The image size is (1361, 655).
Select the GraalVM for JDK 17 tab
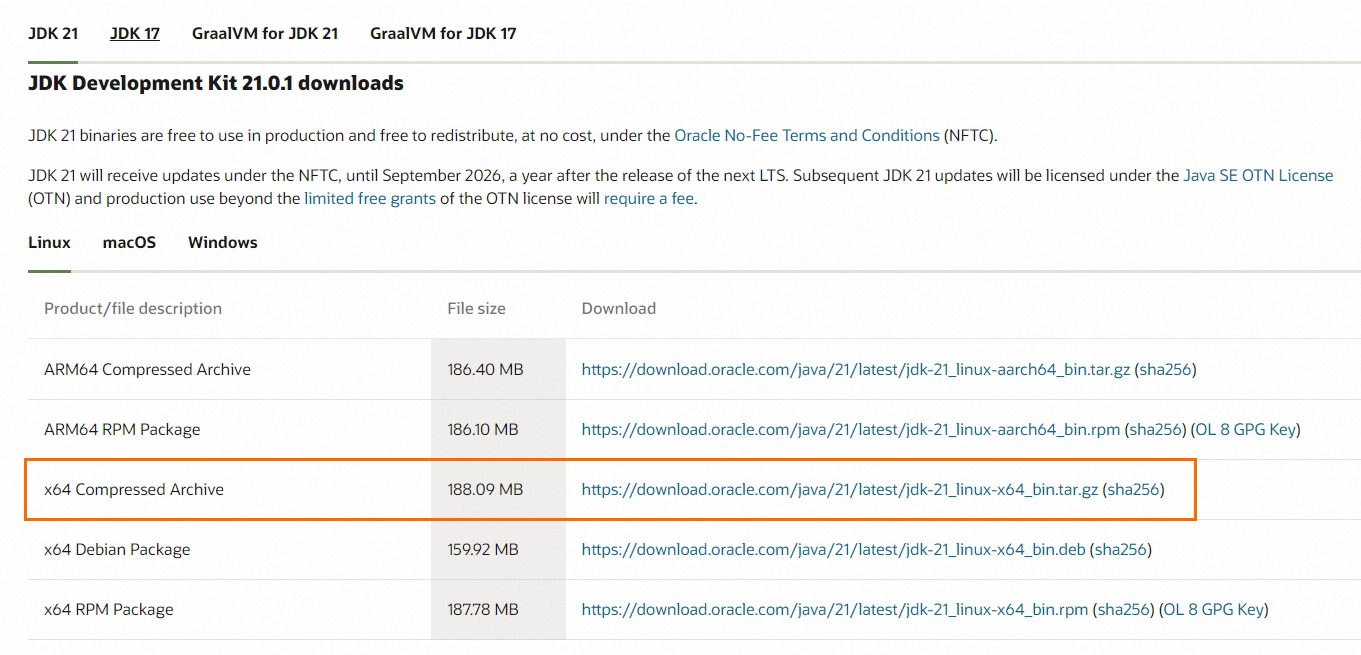[x=443, y=33]
